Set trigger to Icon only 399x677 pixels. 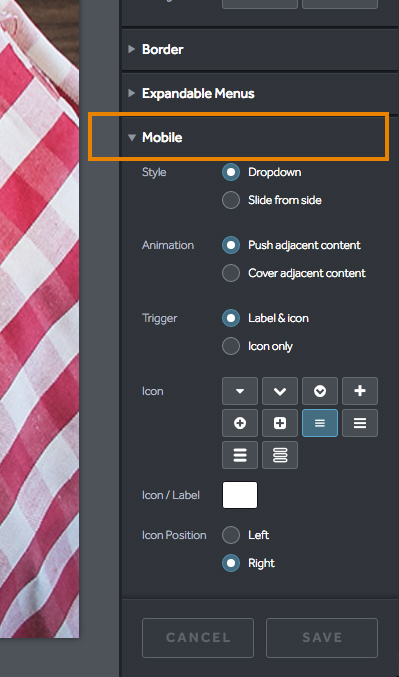click(x=231, y=346)
